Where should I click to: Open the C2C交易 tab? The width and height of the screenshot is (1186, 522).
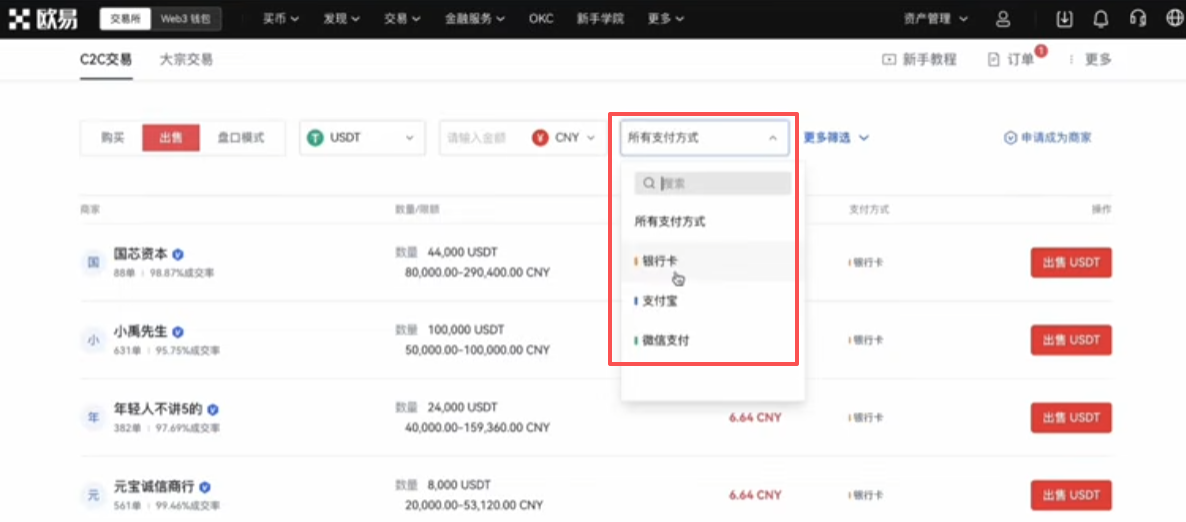point(106,59)
